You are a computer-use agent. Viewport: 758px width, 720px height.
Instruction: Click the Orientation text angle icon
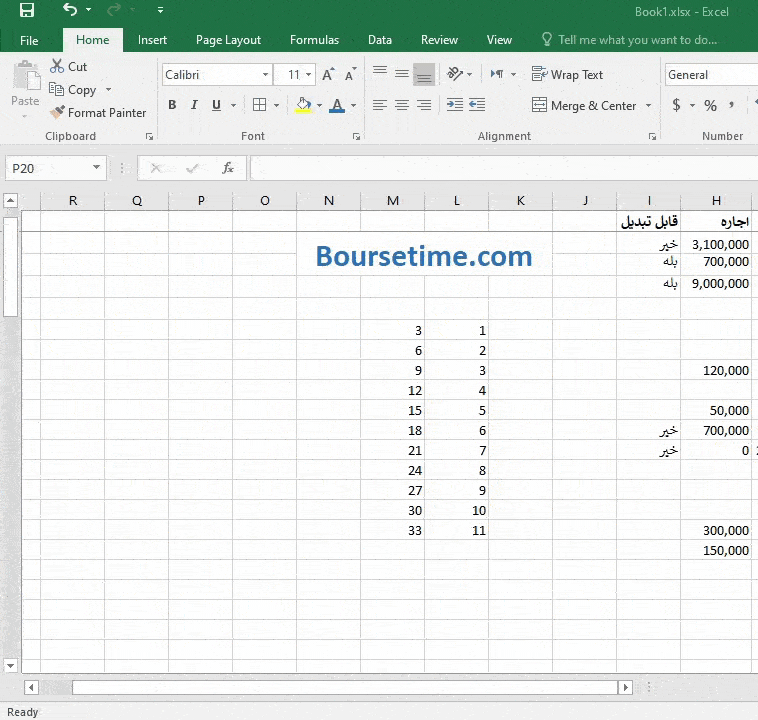[x=455, y=74]
